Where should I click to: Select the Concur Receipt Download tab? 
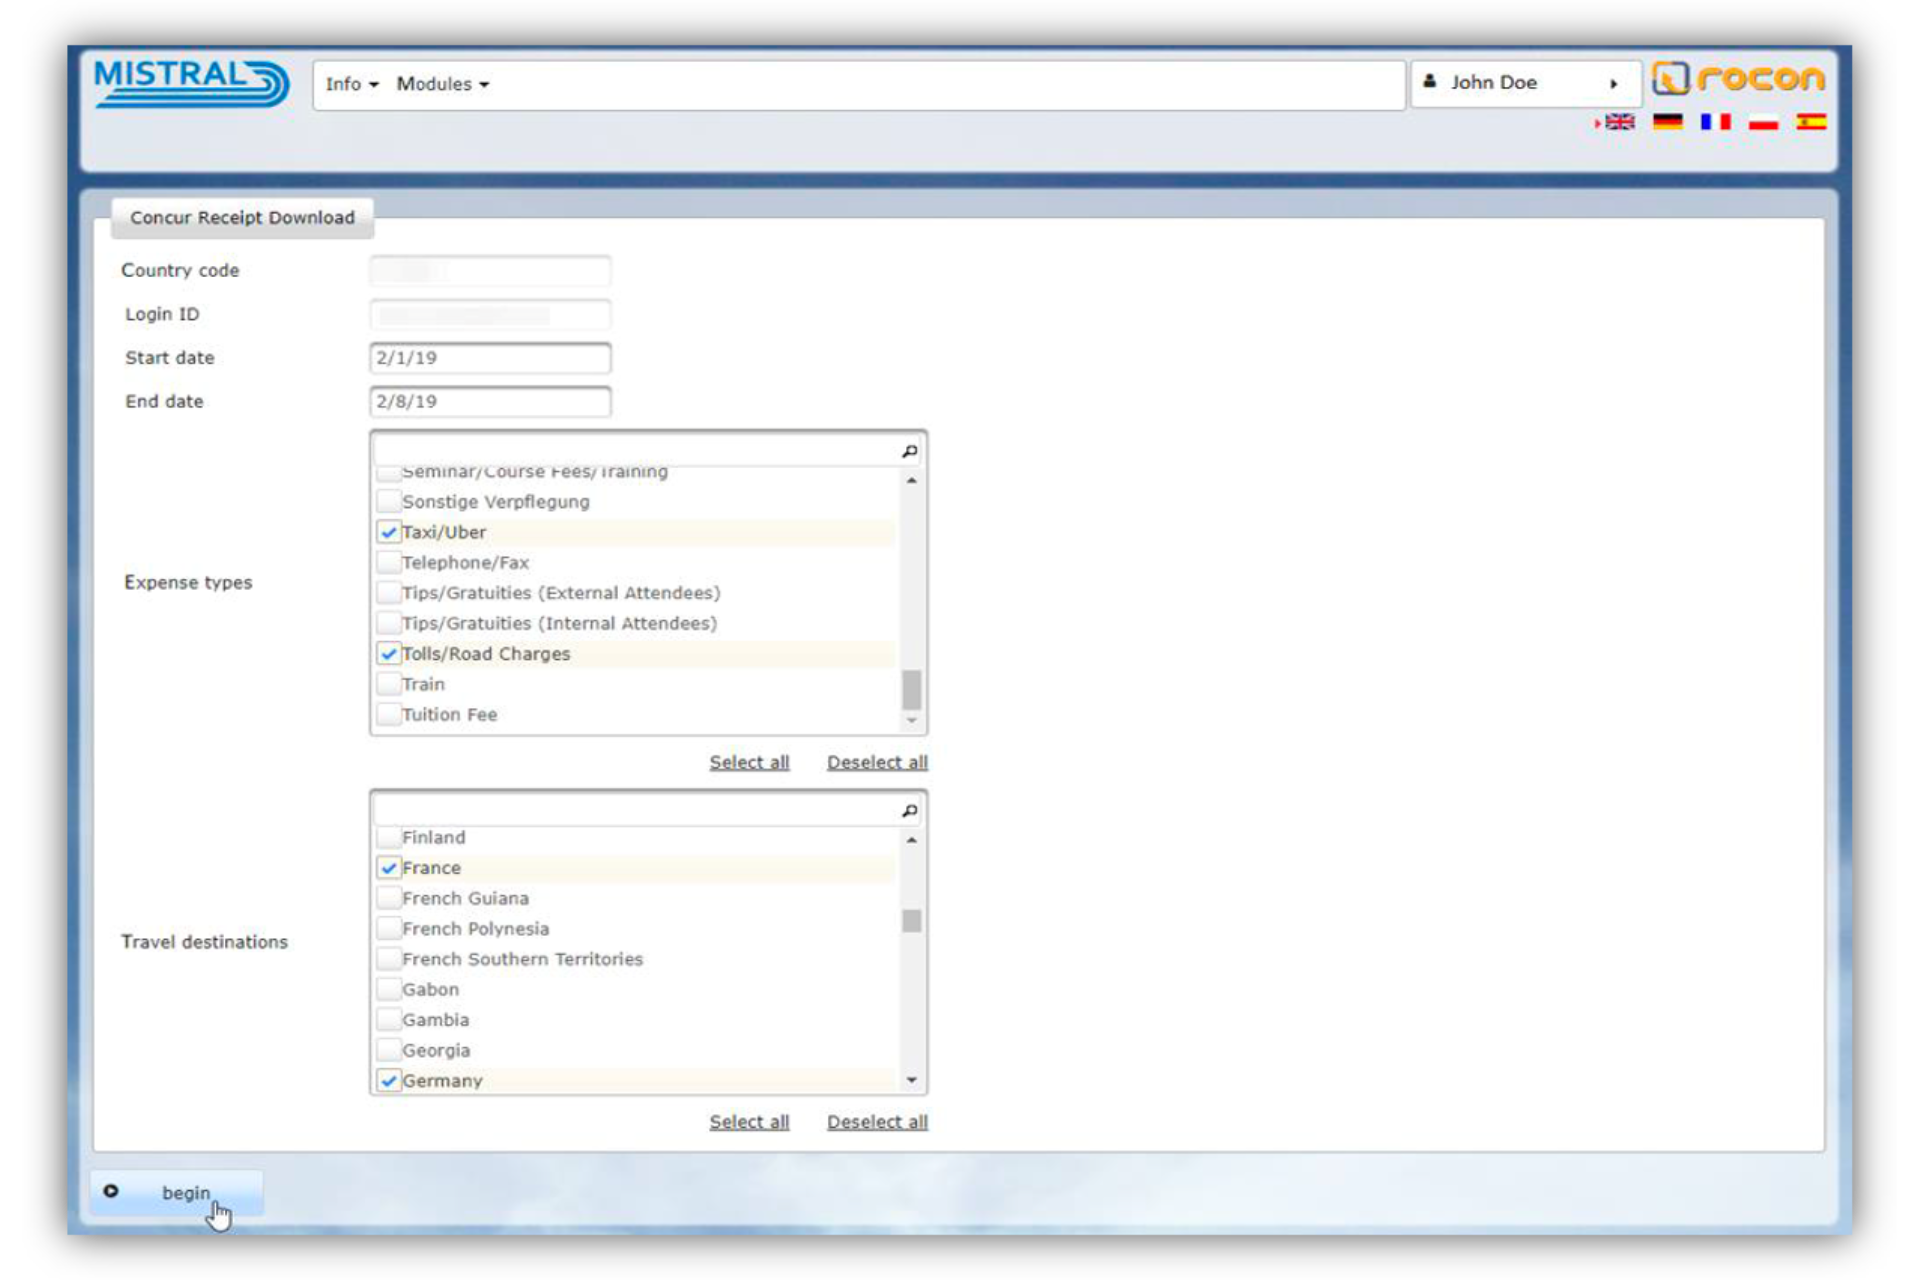[x=242, y=217]
